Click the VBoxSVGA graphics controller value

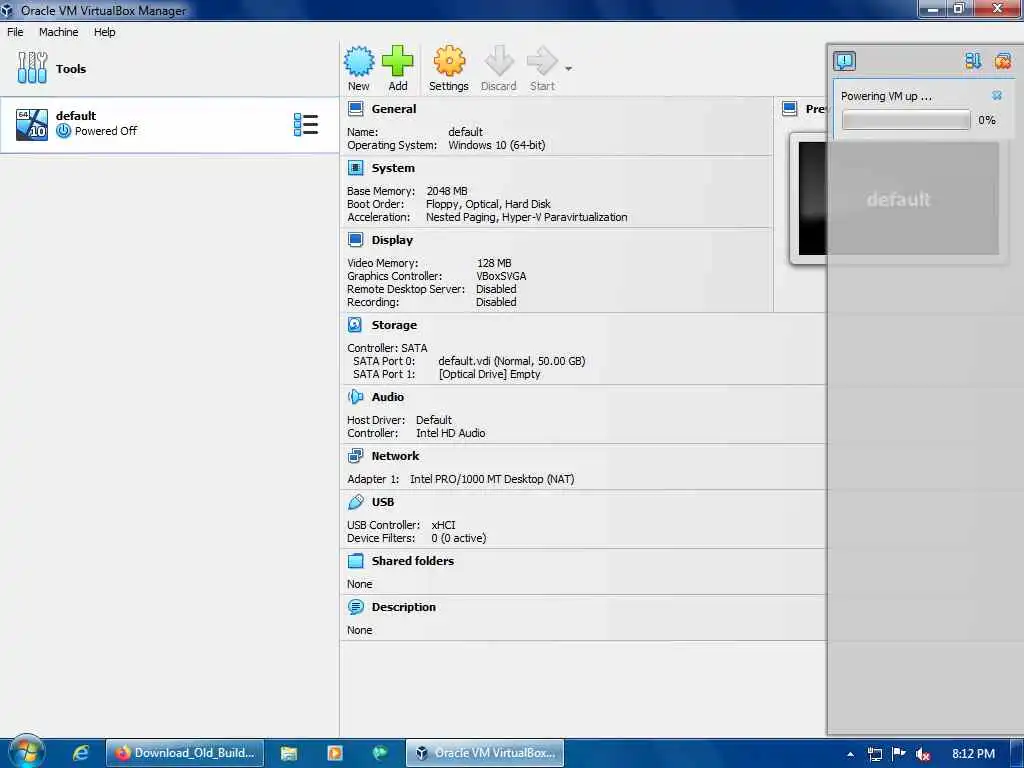click(501, 276)
